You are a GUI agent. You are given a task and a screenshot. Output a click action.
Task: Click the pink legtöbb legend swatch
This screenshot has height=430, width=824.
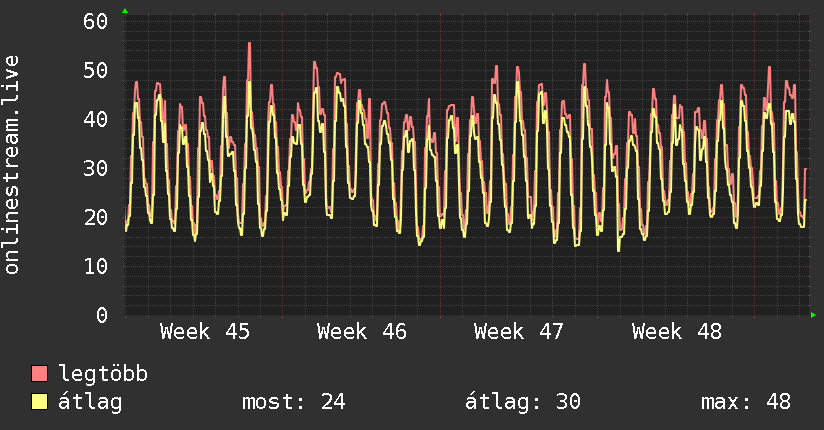tap(39, 373)
